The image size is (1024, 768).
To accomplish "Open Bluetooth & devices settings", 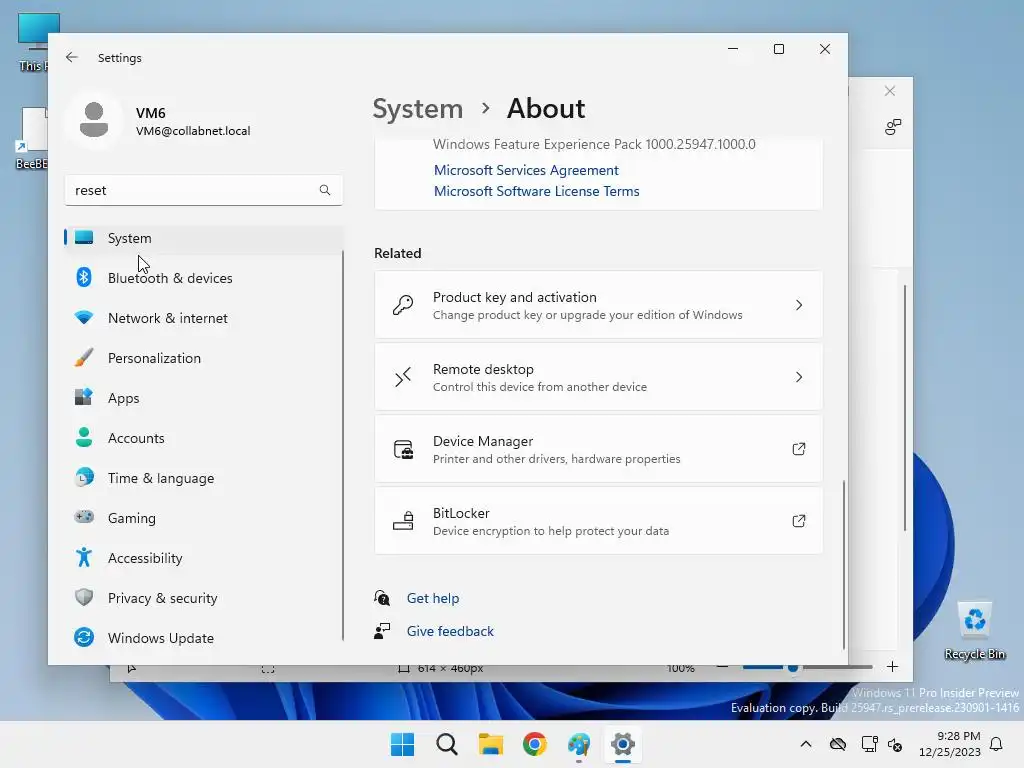I will click(x=204, y=278).
